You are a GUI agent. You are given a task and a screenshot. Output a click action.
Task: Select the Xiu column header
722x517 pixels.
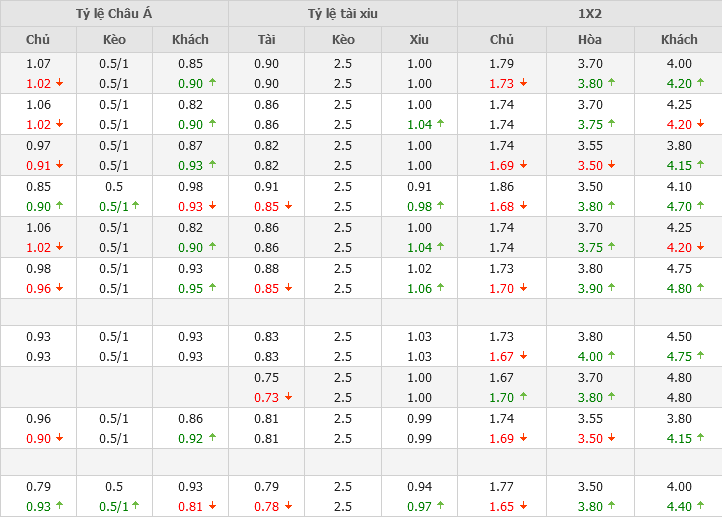pyautogui.click(x=419, y=39)
